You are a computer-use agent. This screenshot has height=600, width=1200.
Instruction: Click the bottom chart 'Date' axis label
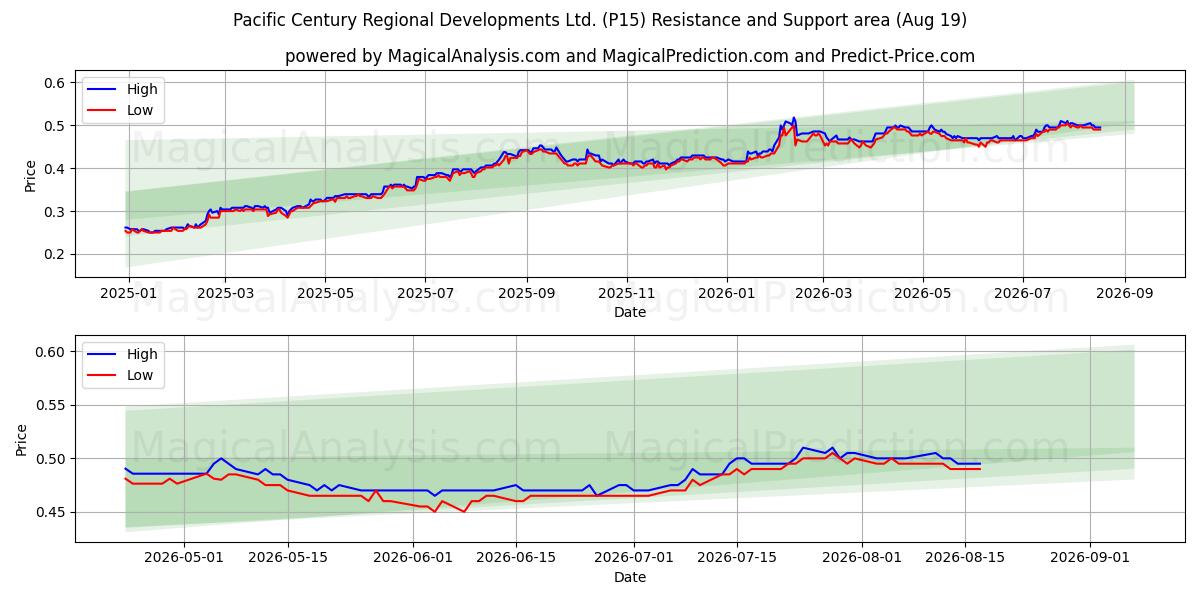630,577
